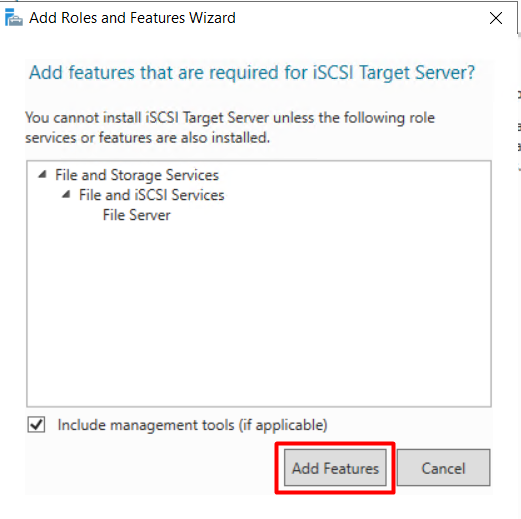Select the File and iSCSI Services node
Screen dimensions: 521x519
click(152, 195)
